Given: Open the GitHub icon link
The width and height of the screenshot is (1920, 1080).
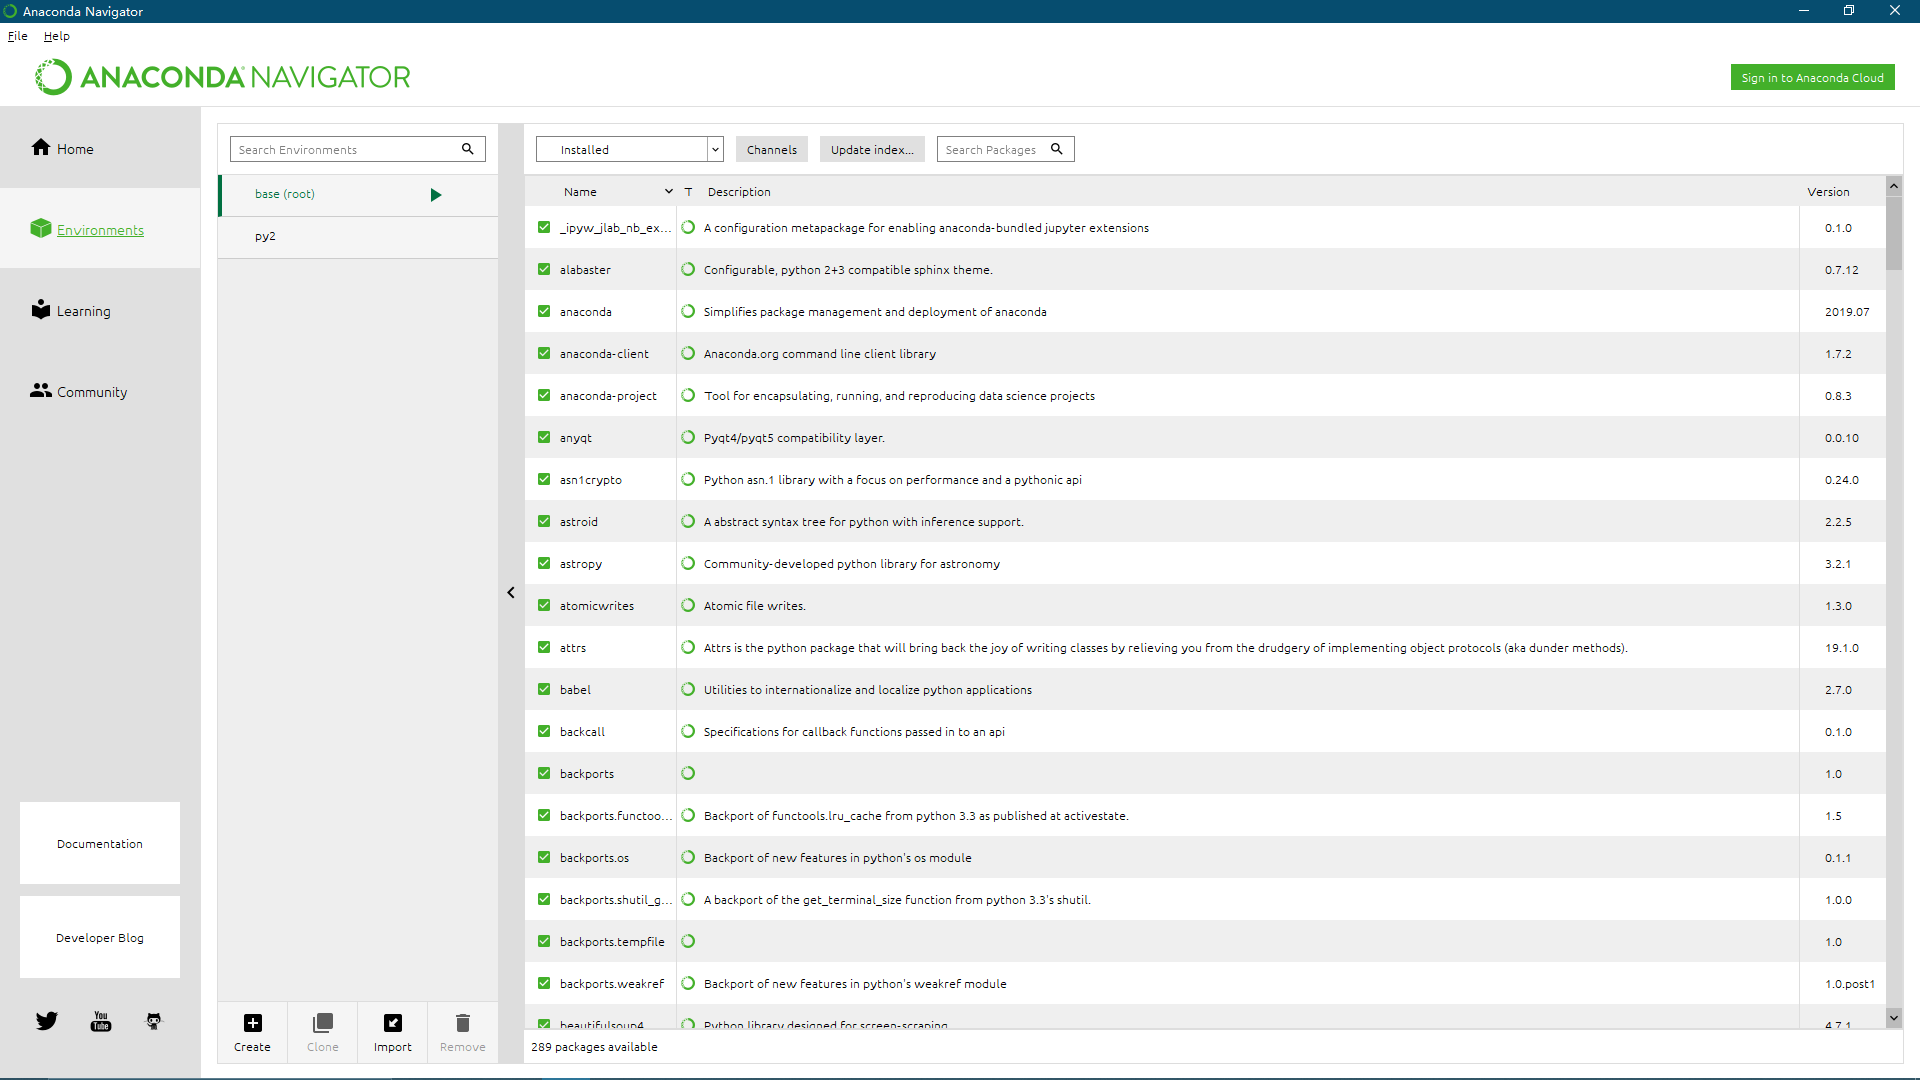Looking at the screenshot, I should pyautogui.click(x=154, y=1021).
